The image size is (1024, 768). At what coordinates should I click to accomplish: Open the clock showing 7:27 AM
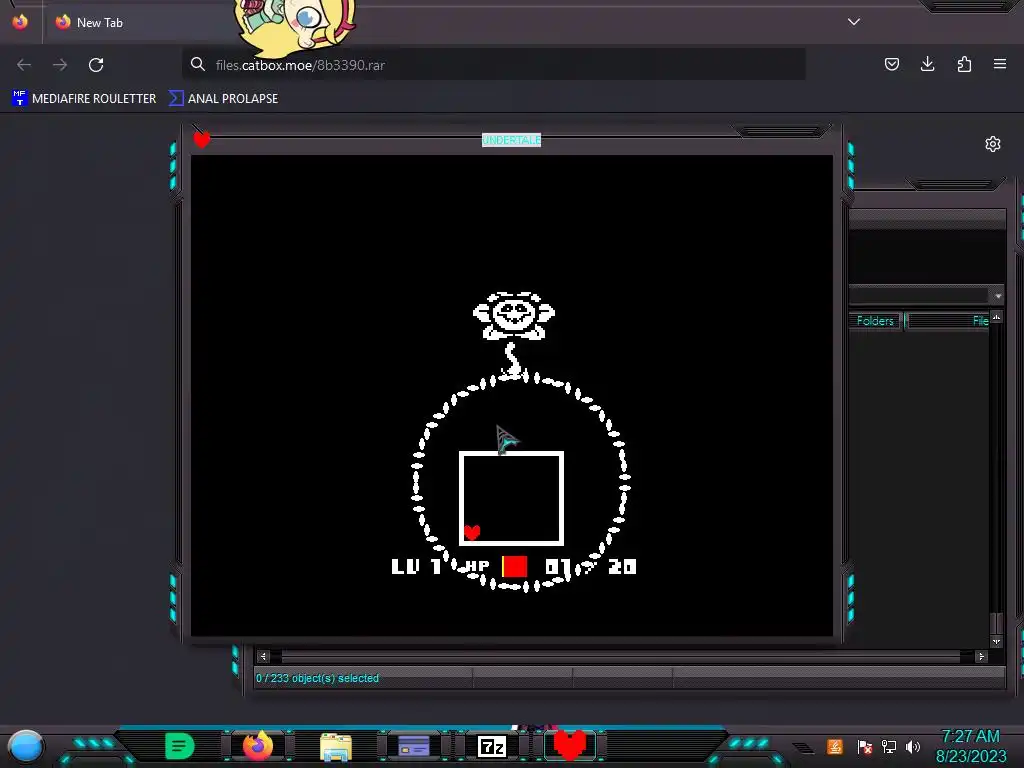(971, 746)
